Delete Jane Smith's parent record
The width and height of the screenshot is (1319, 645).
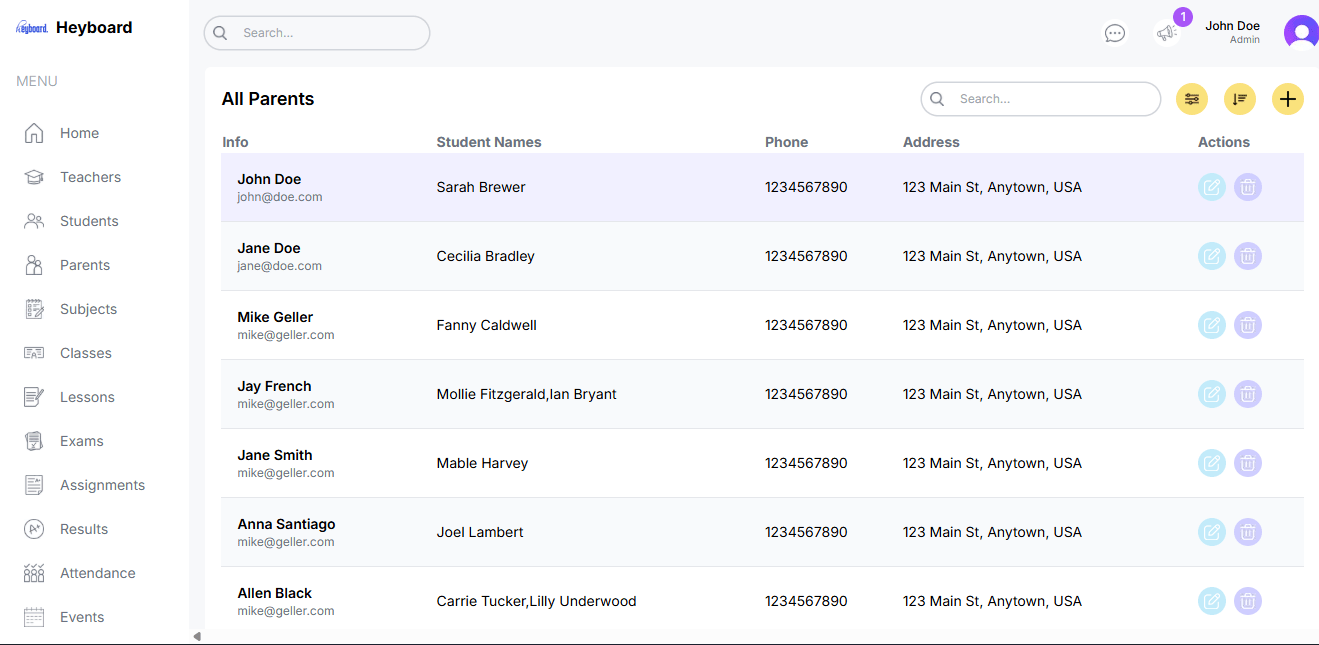pyautogui.click(x=1248, y=463)
